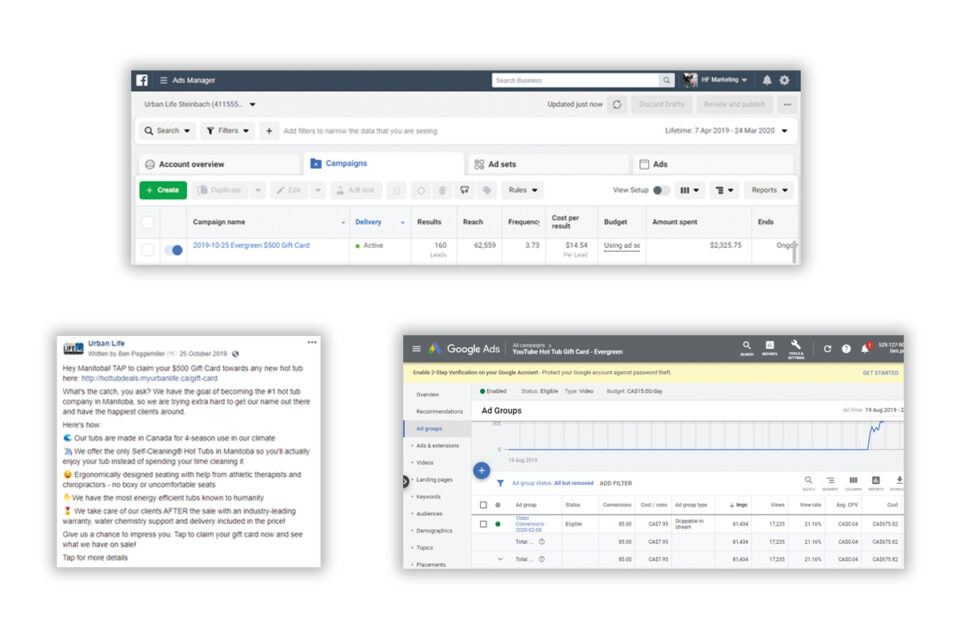Screen dimensions: 960x640
Task: Enable the View Setup toggle
Action: (660, 190)
